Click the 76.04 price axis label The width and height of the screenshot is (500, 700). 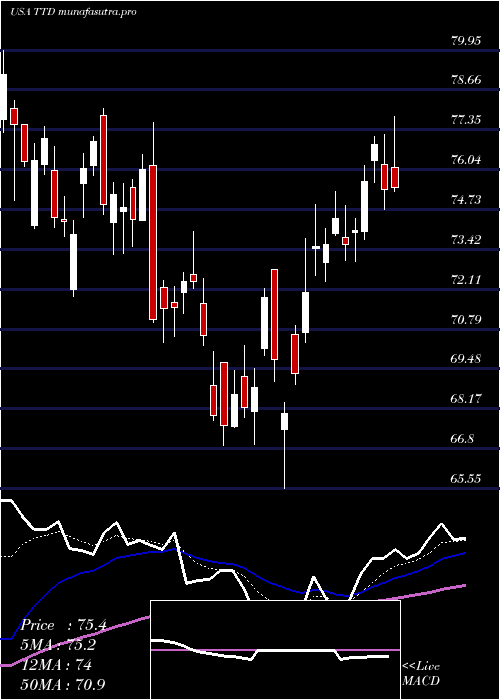point(466,160)
